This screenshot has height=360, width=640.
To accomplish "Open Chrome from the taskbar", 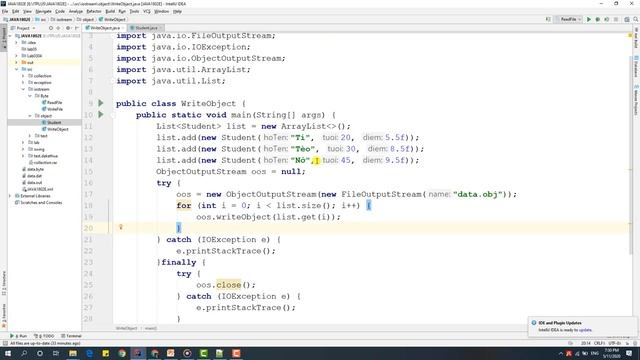I will pyautogui.click(x=122, y=353).
